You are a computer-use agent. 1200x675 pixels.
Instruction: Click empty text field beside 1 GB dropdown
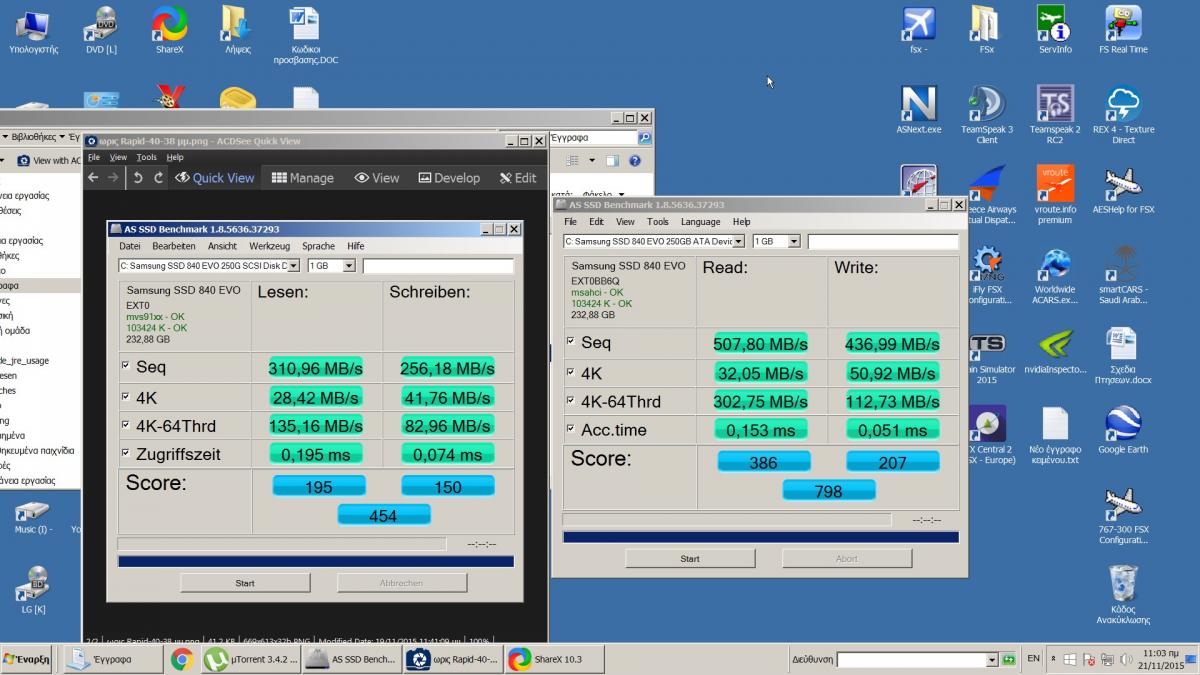[883, 241]
